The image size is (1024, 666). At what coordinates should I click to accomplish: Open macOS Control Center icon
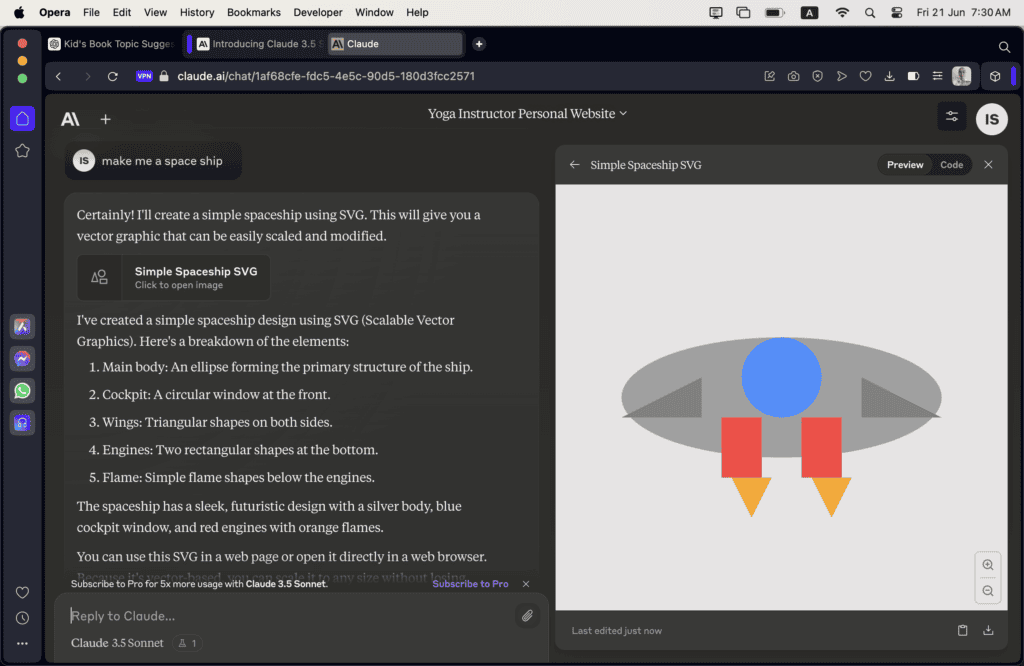[896, 12]
